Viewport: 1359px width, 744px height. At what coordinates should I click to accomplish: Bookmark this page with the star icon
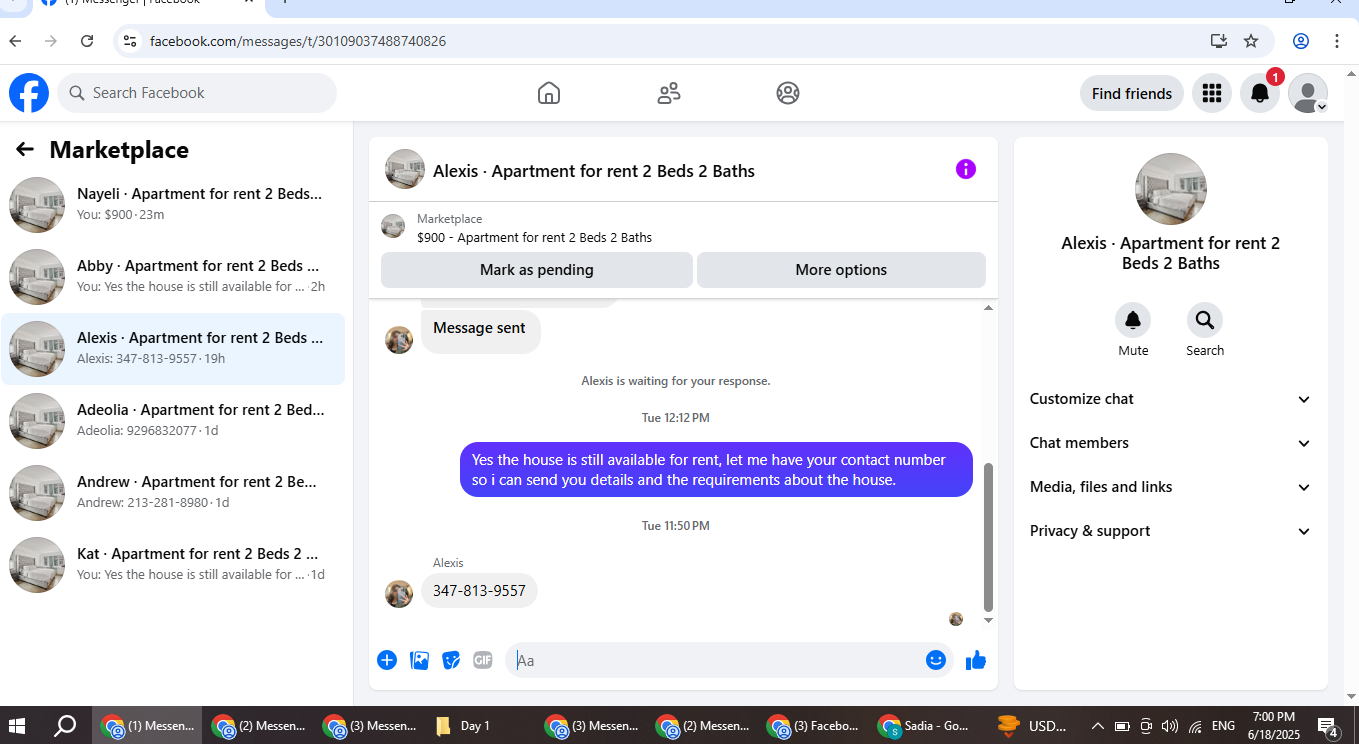1251,41
